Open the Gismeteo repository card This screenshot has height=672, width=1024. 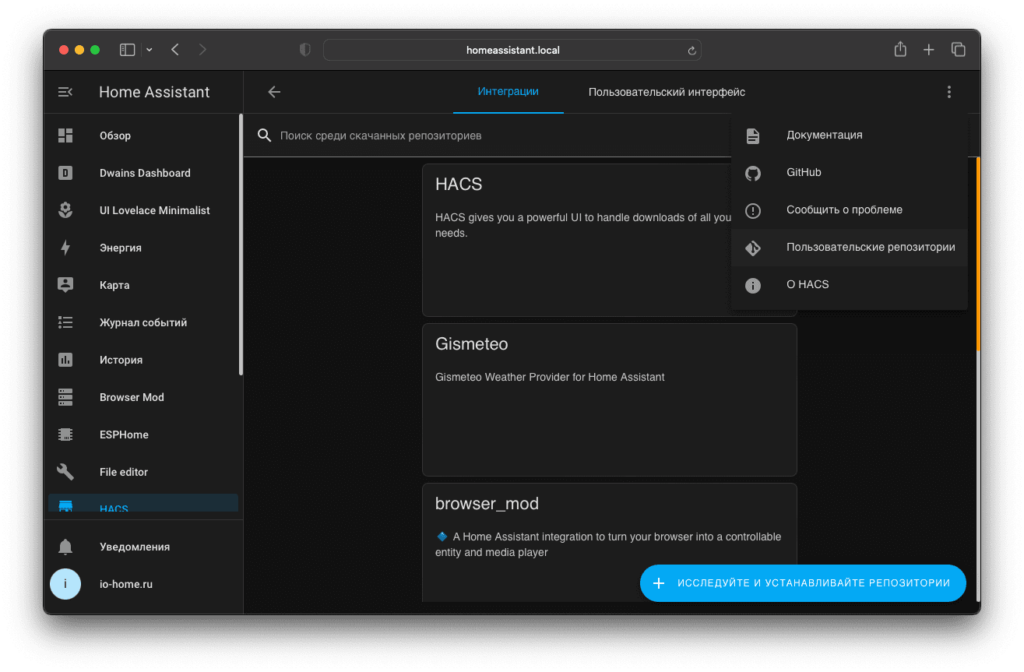click(609, 400)
